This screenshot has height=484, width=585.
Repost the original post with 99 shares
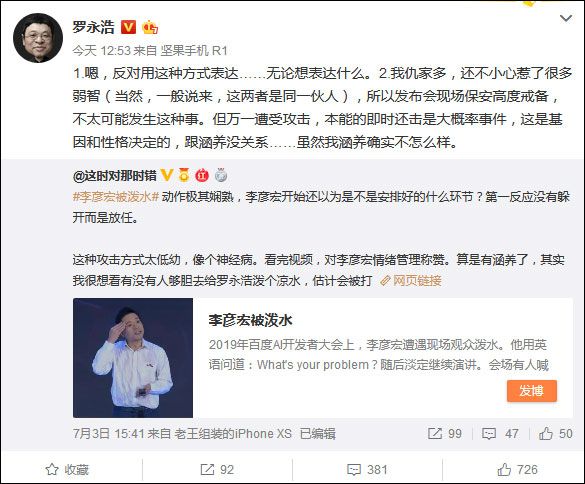tap(445, 433)
